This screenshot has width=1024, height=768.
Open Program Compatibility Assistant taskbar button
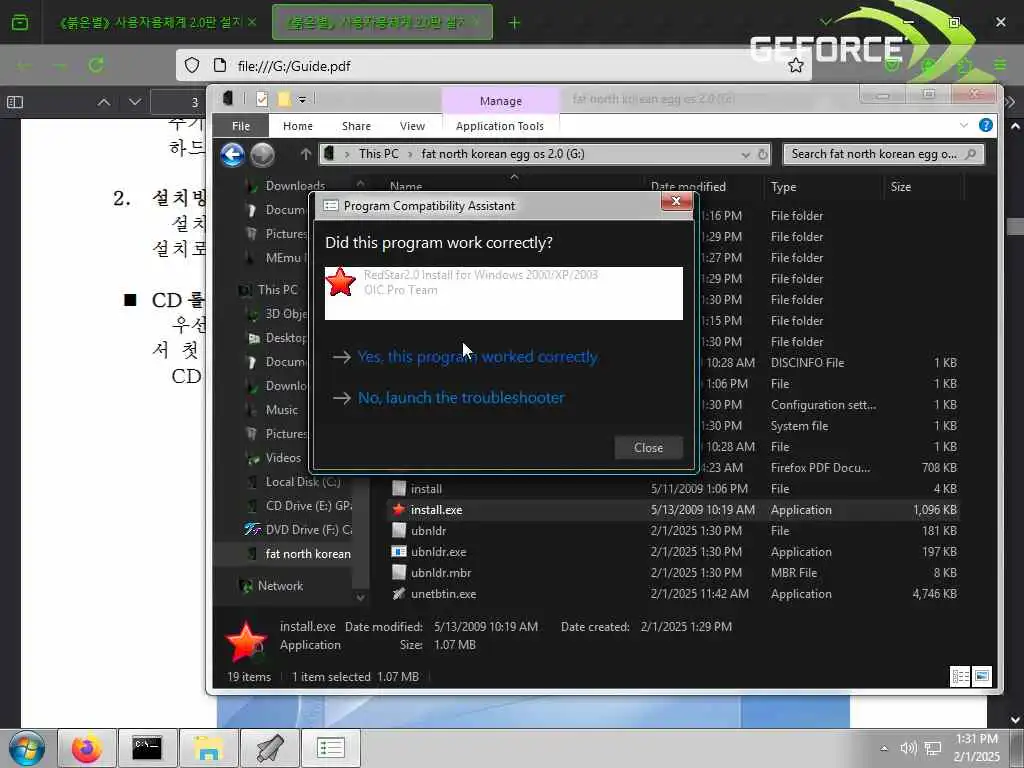(x=330, y=748)
